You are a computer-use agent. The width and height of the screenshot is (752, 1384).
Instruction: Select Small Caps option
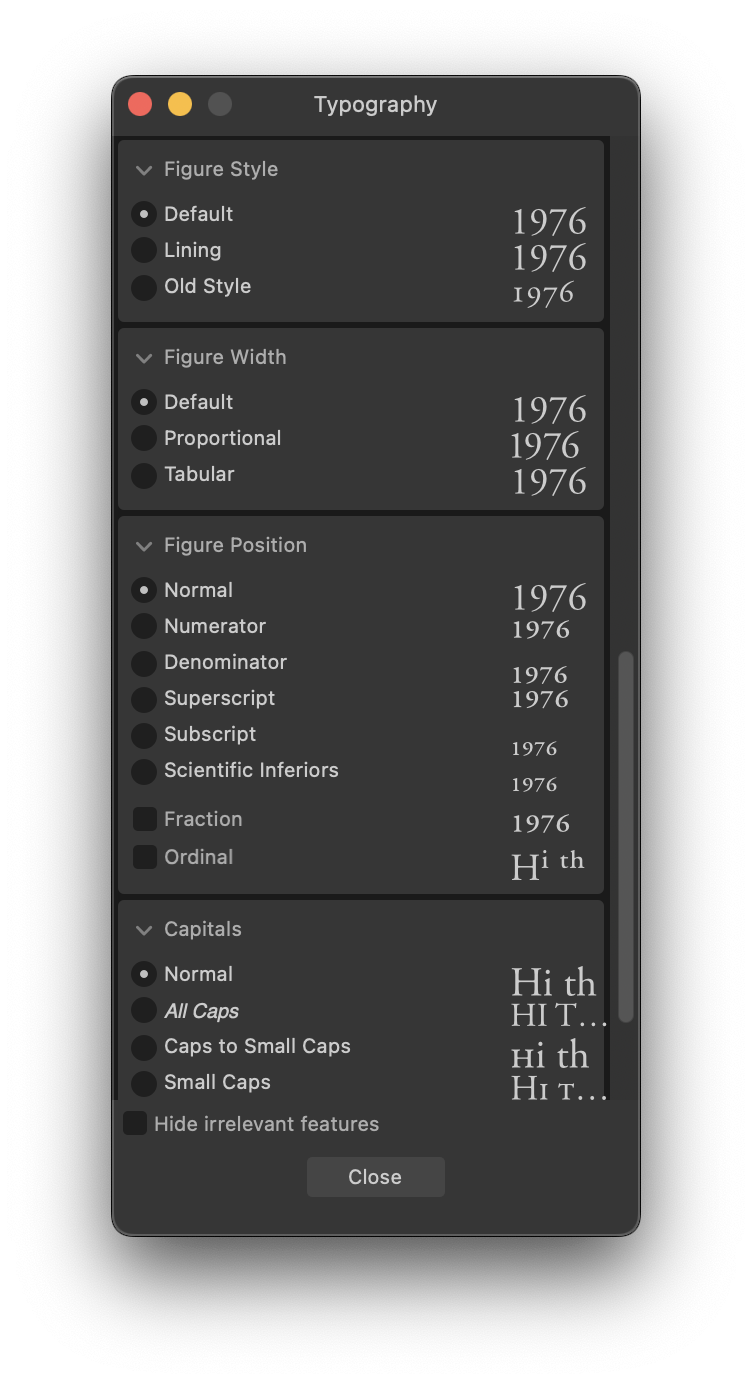coord(143,1083)
